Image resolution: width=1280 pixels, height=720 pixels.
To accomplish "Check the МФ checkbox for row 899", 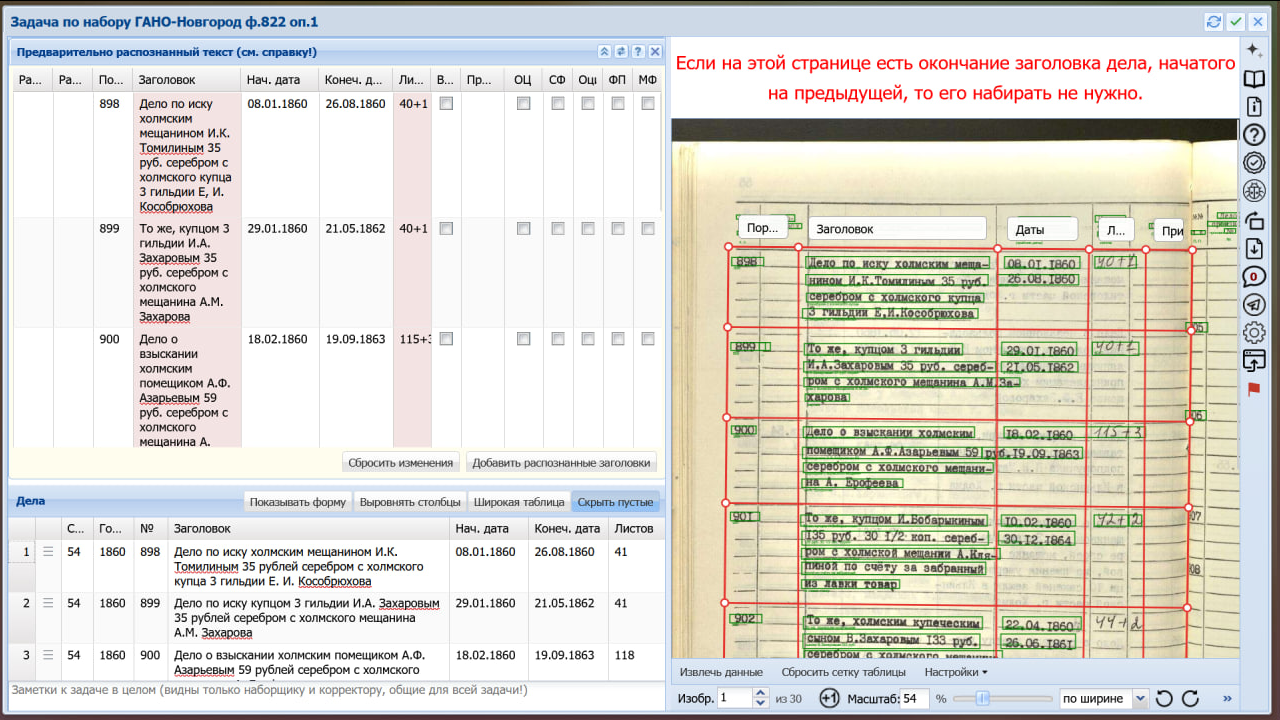I will (x=648, y=229).
